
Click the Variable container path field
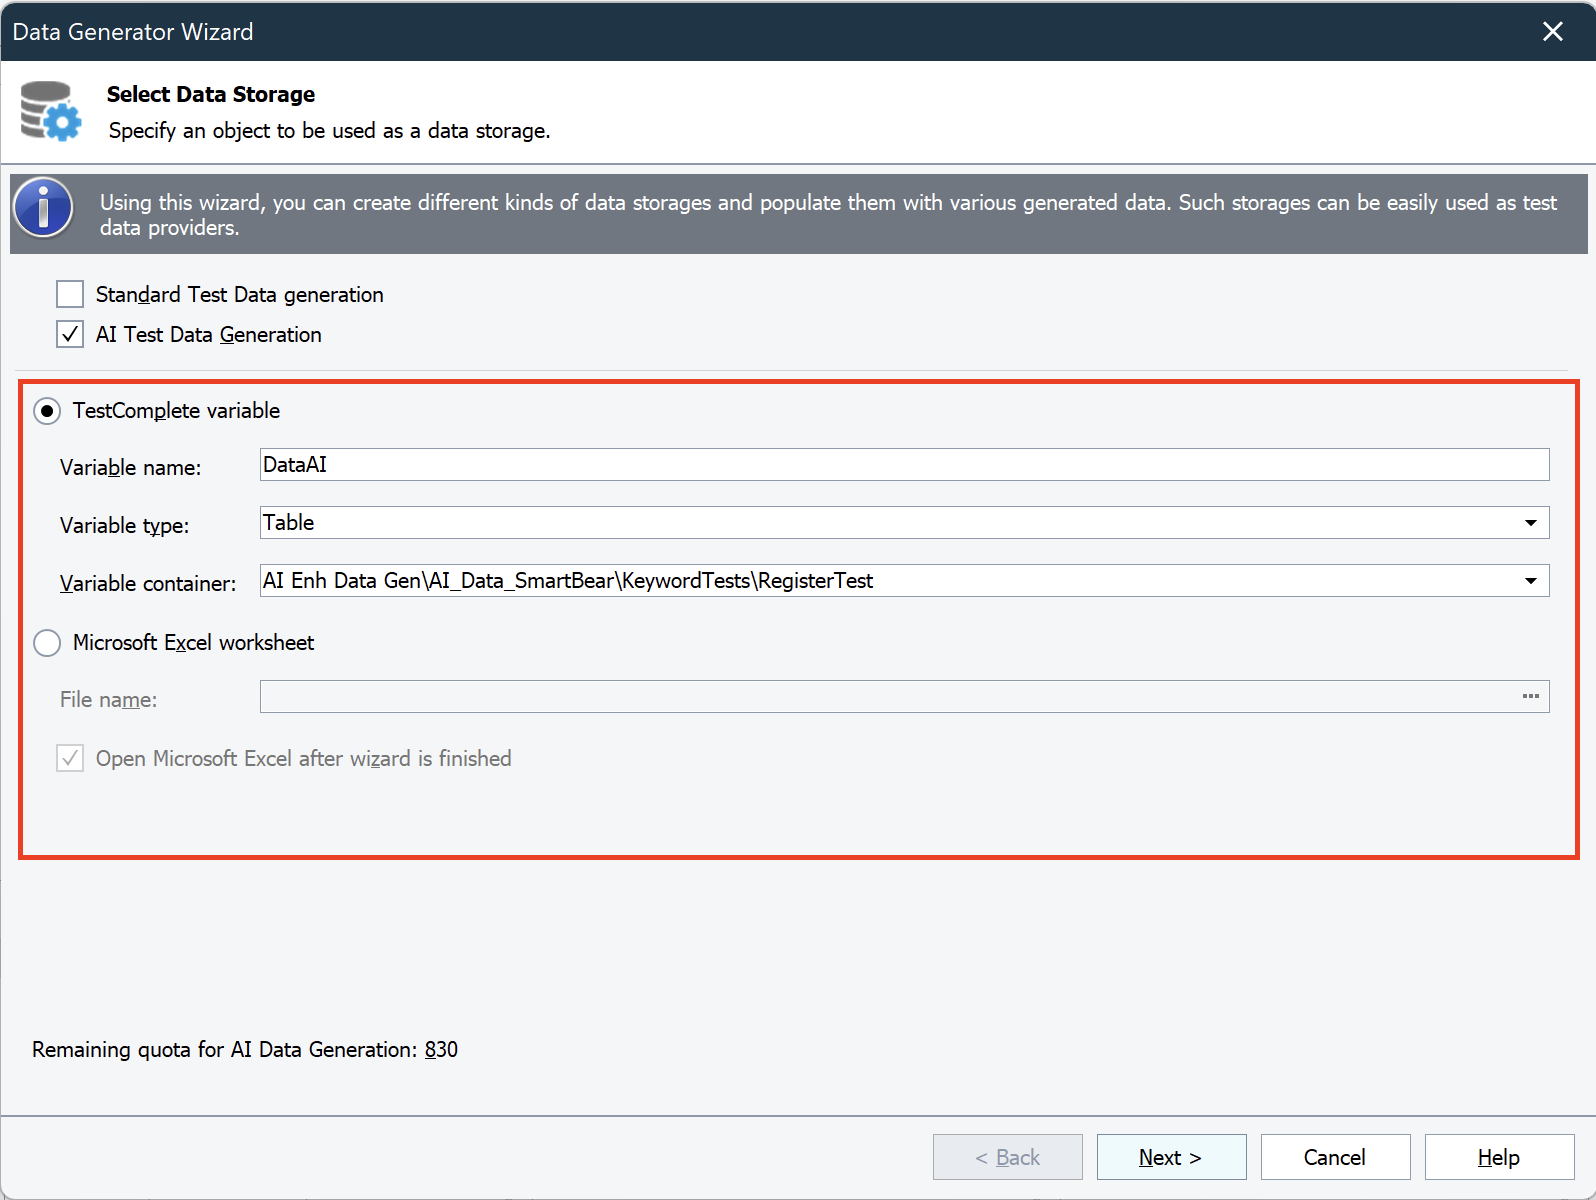pyautogui.click(x=880, y=581)
